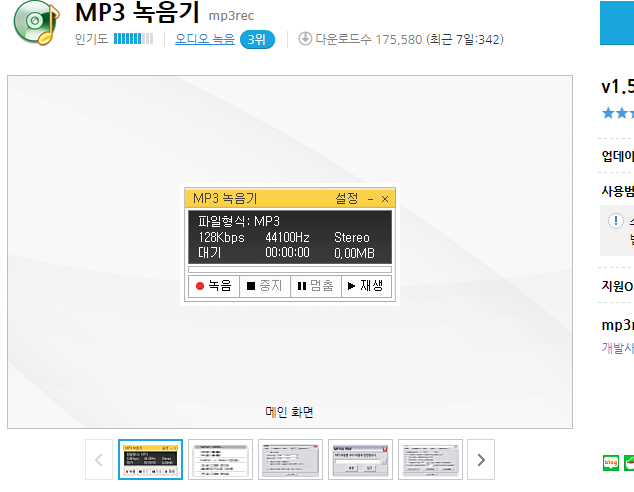
Task: Click the mp3rec subtitle text
Action: (x=231, y=16)
